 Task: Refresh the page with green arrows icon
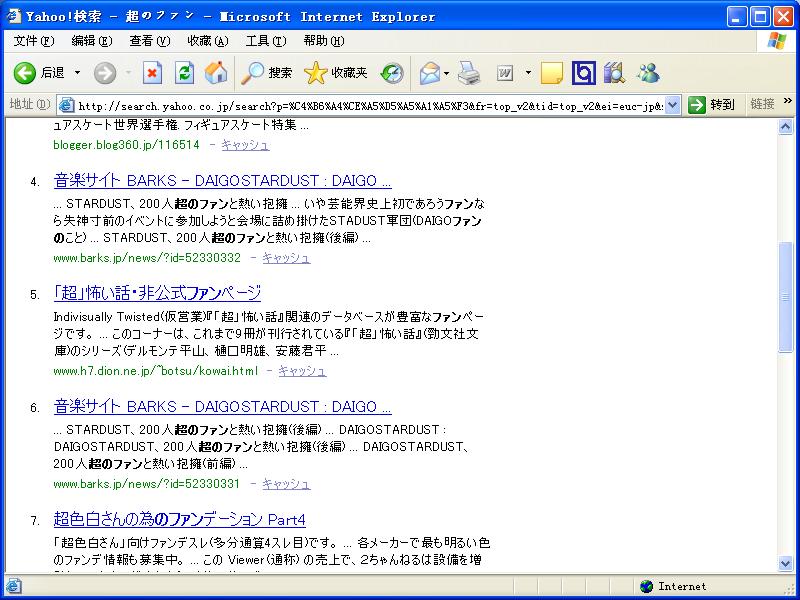click(x=184, y=73)
